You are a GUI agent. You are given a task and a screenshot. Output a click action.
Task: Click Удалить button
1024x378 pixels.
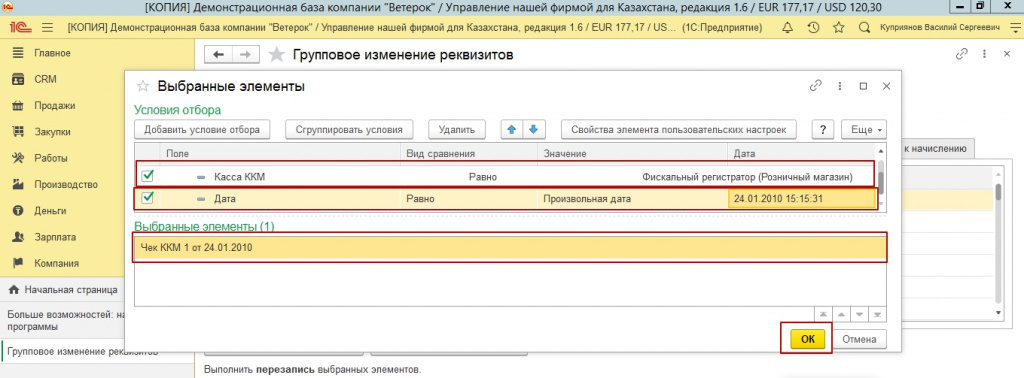coord(456,129)
